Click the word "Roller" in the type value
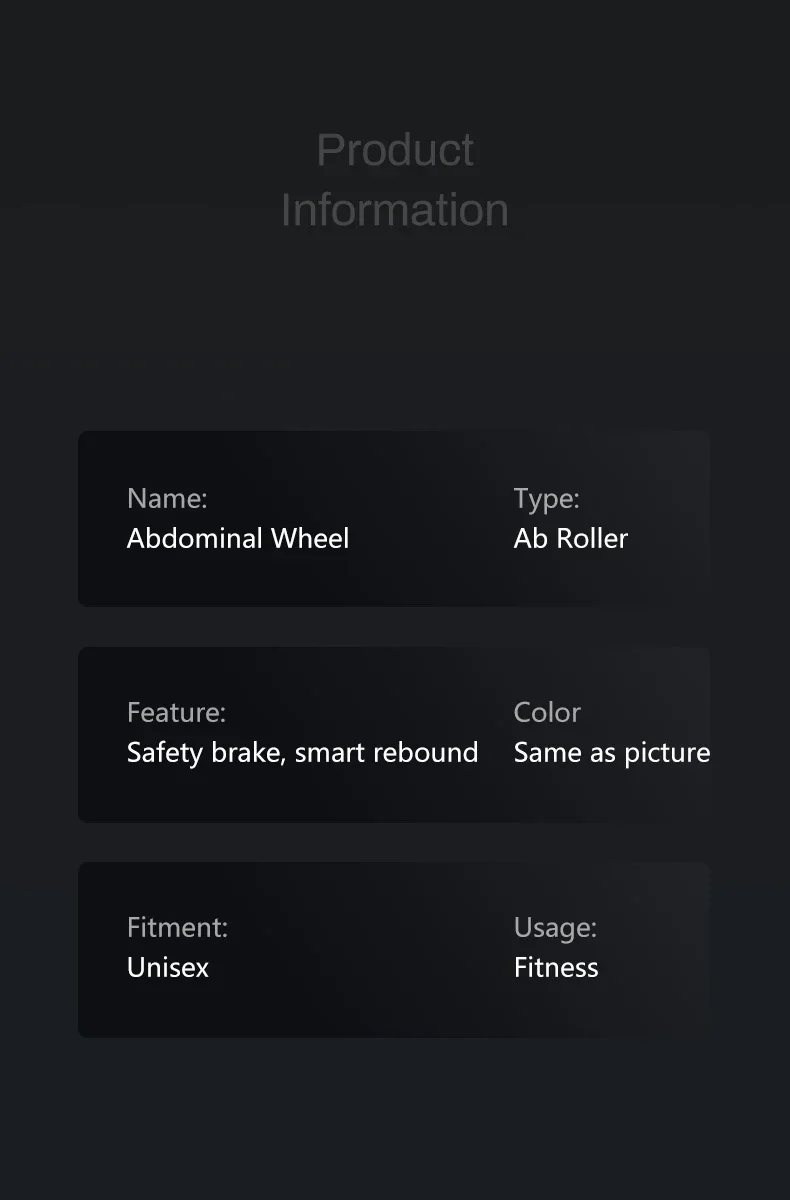This screenshot has height=1200, width=790. 592,538
